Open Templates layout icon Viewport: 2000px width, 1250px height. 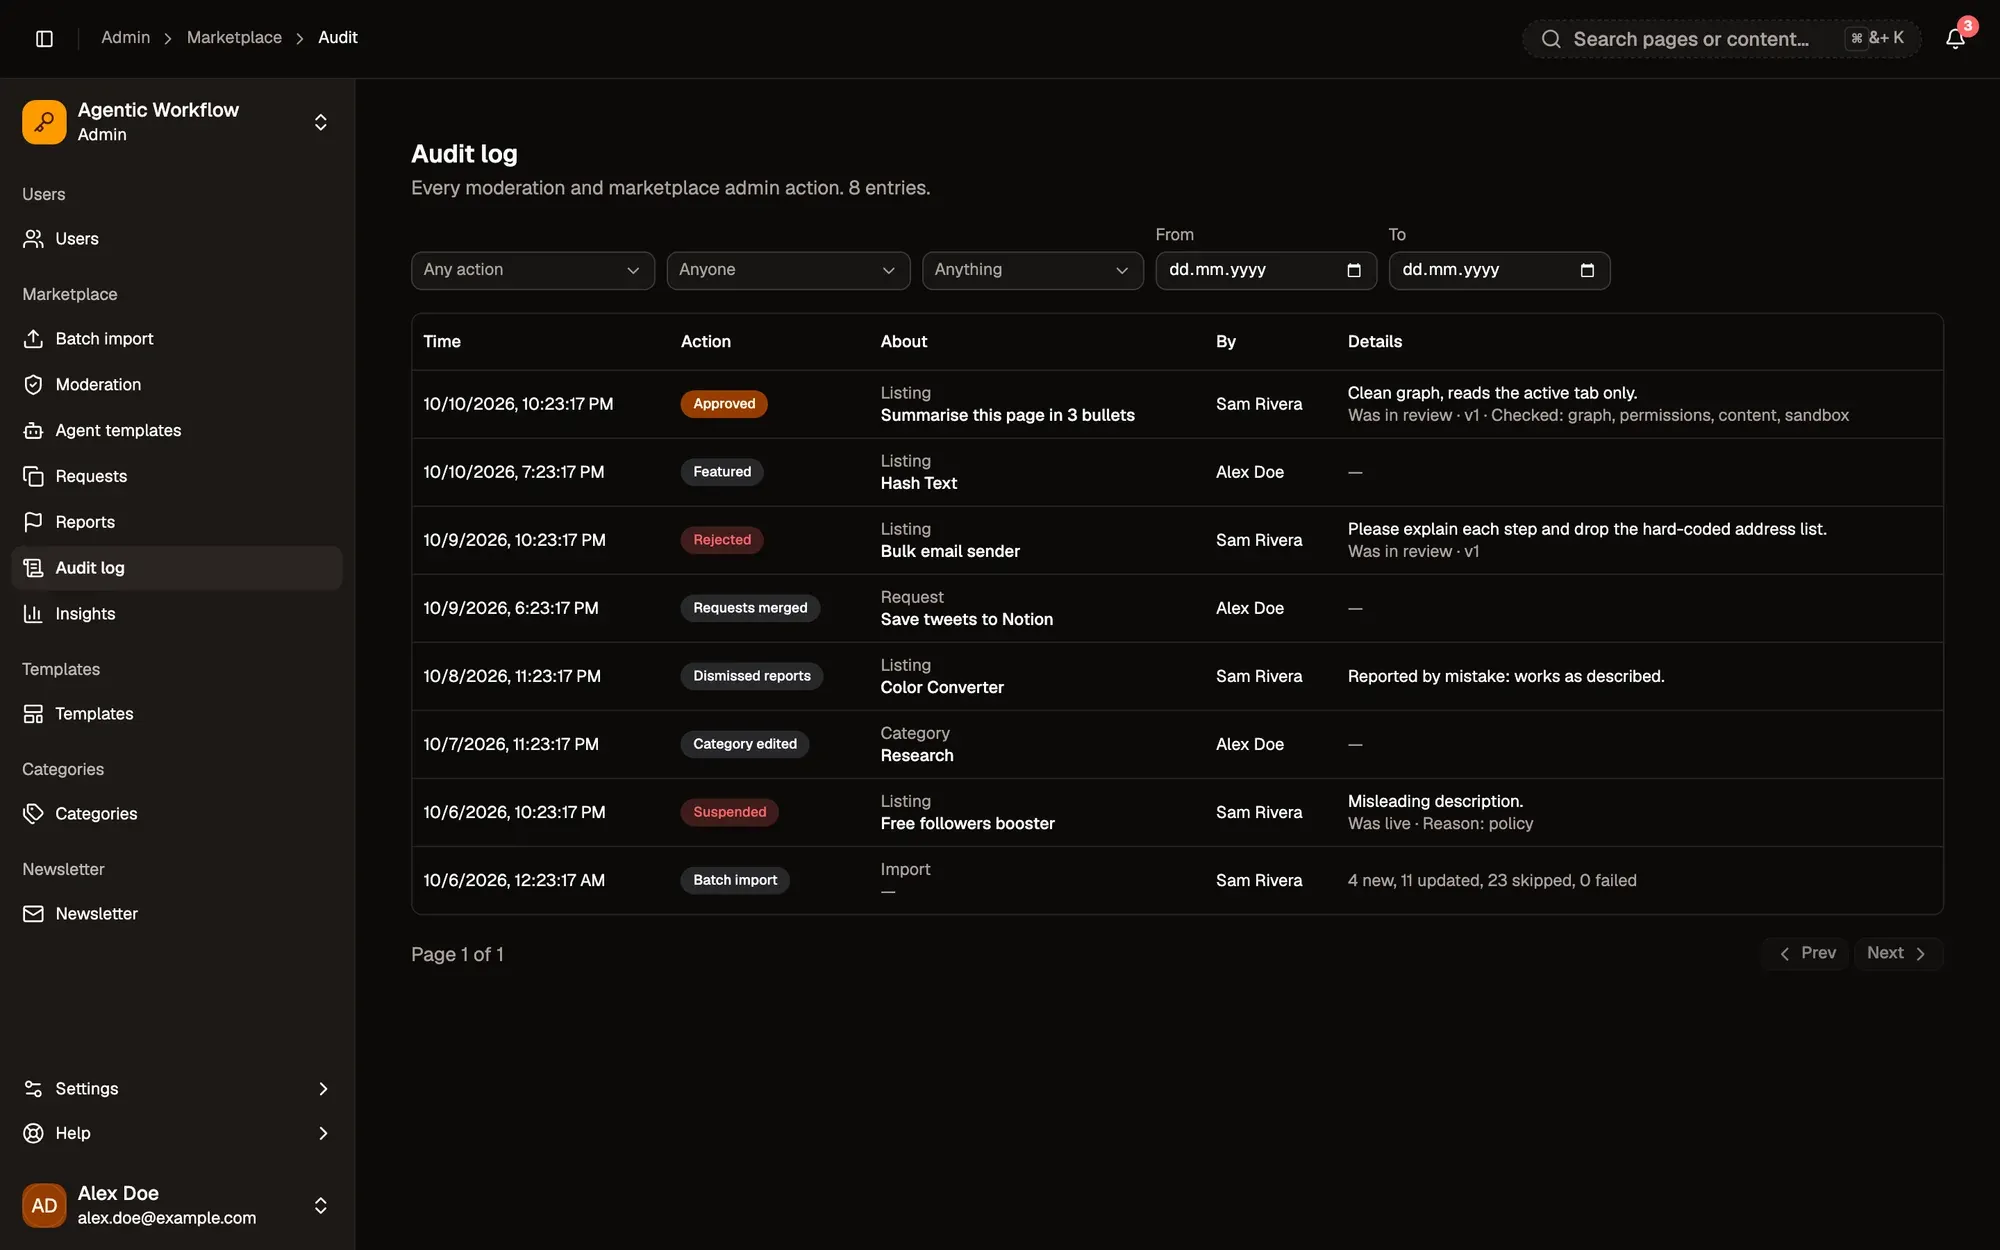[33, 714]
